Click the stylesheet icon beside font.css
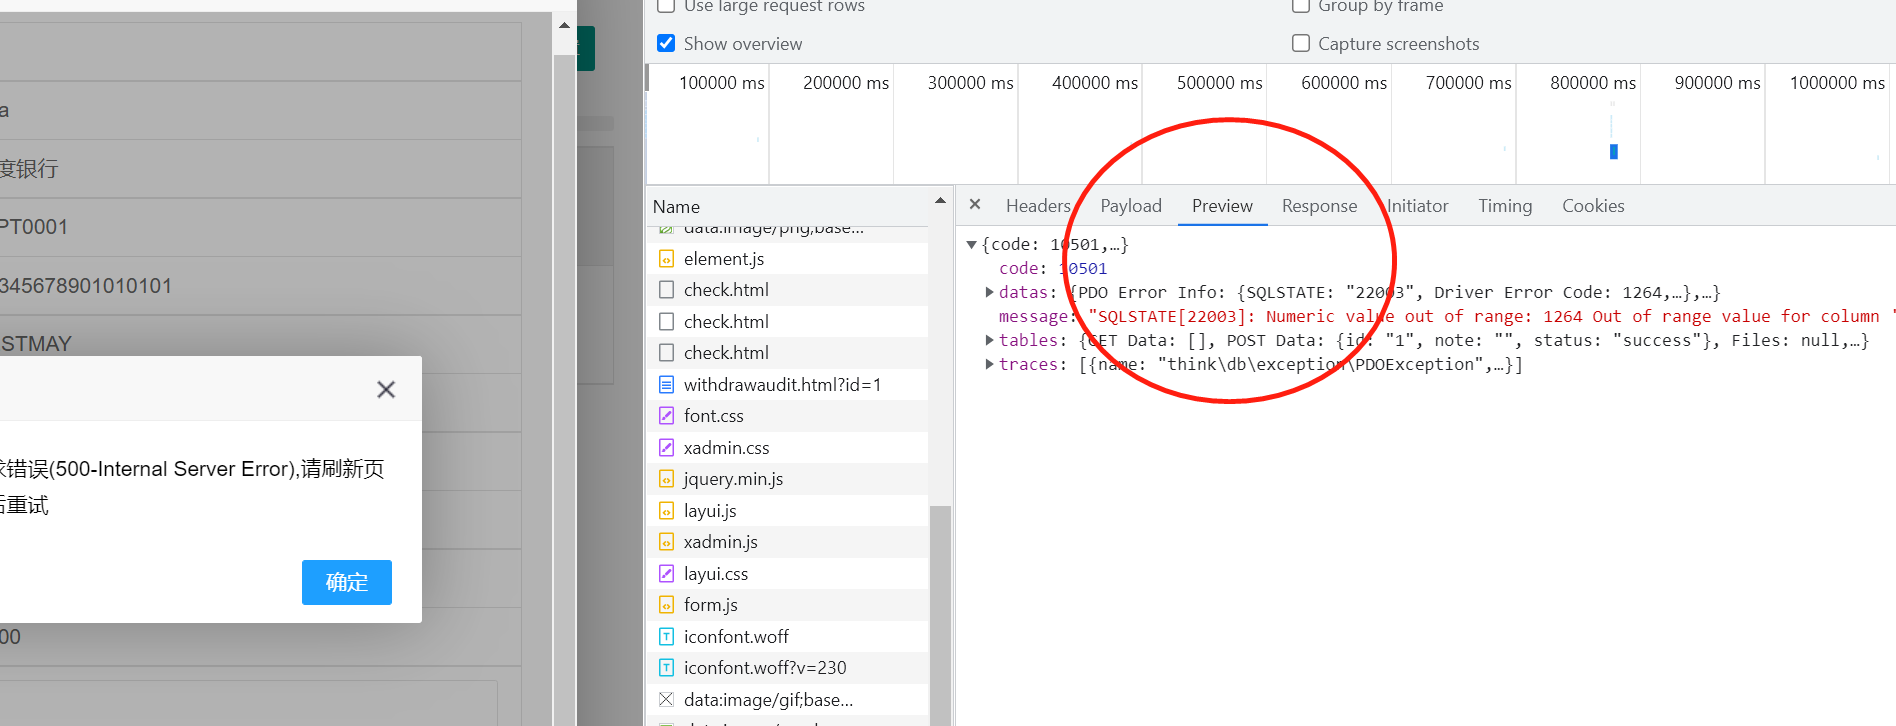This screenshot has height=726, width=1896. (666, 416)
